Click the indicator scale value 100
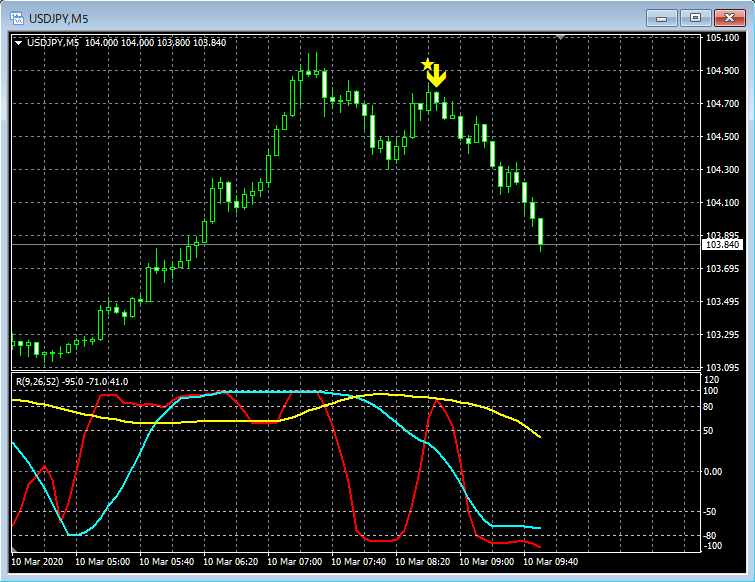 (711, 391)
